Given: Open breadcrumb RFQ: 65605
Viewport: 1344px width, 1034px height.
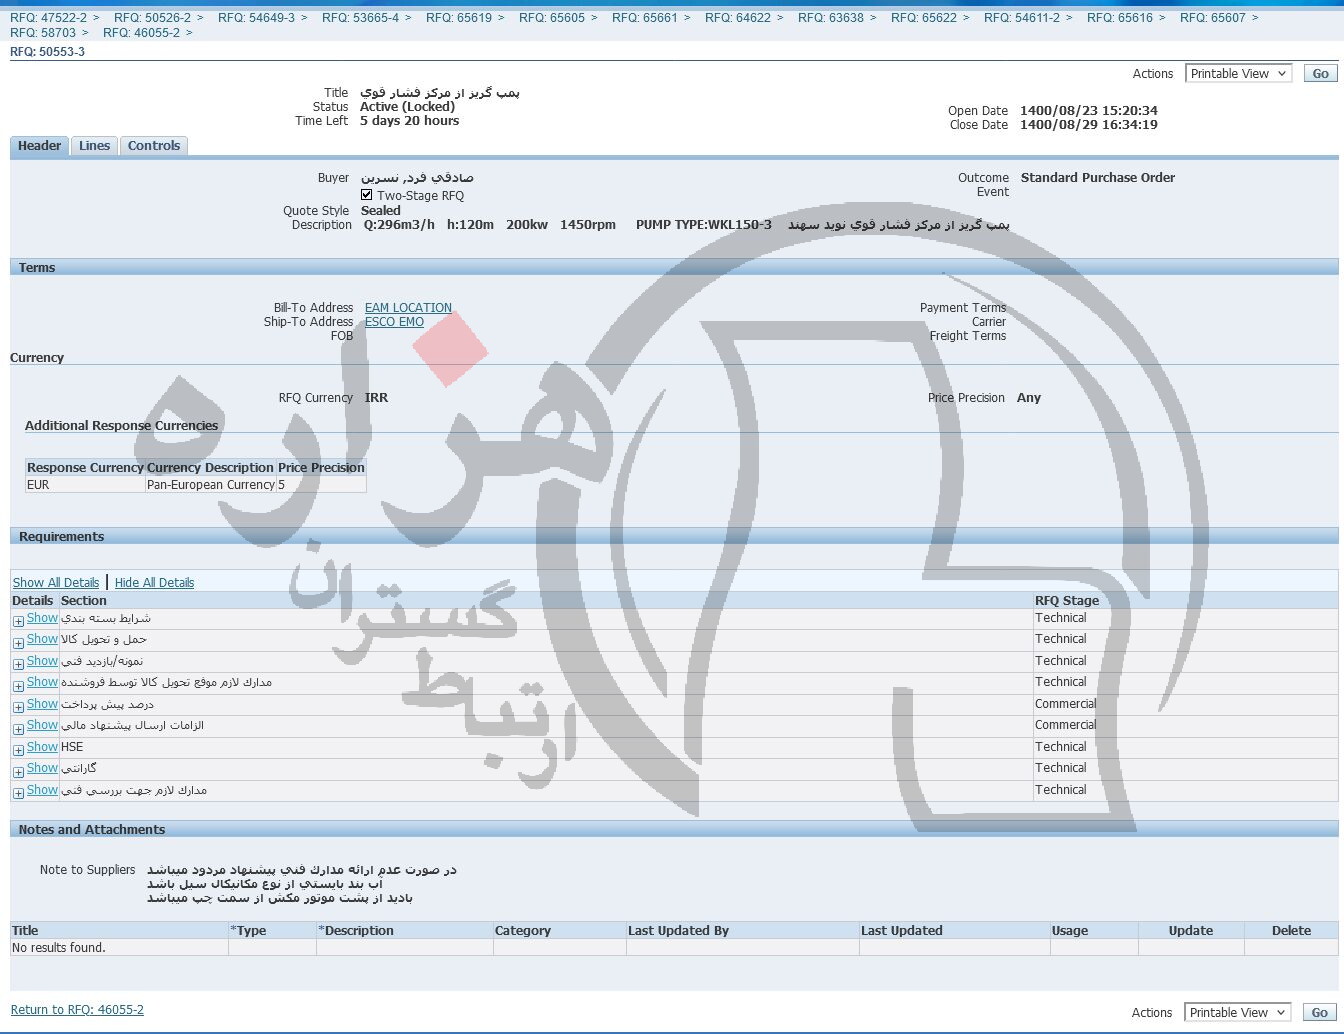Looking at the screenshot, I should [552, 18].
